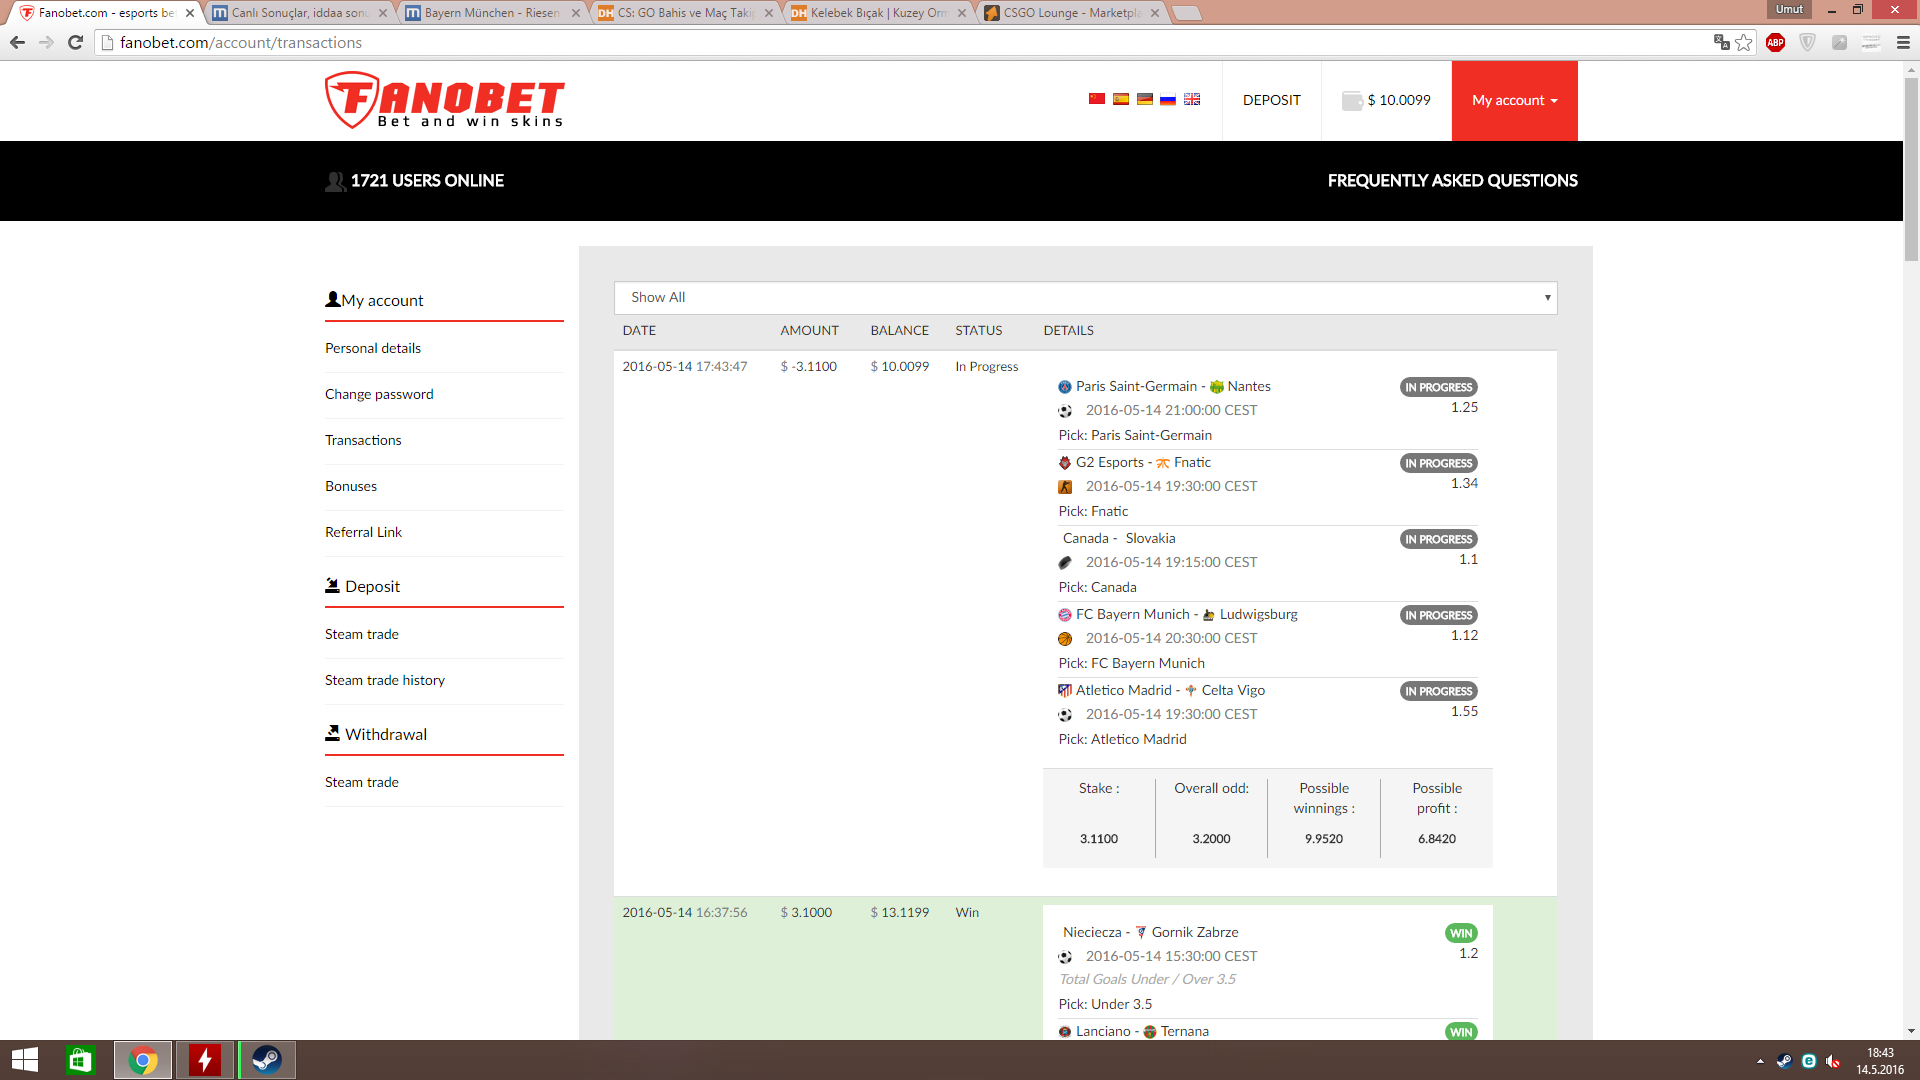Click the Paris Saint-Germain team crest

[1065, 387]
